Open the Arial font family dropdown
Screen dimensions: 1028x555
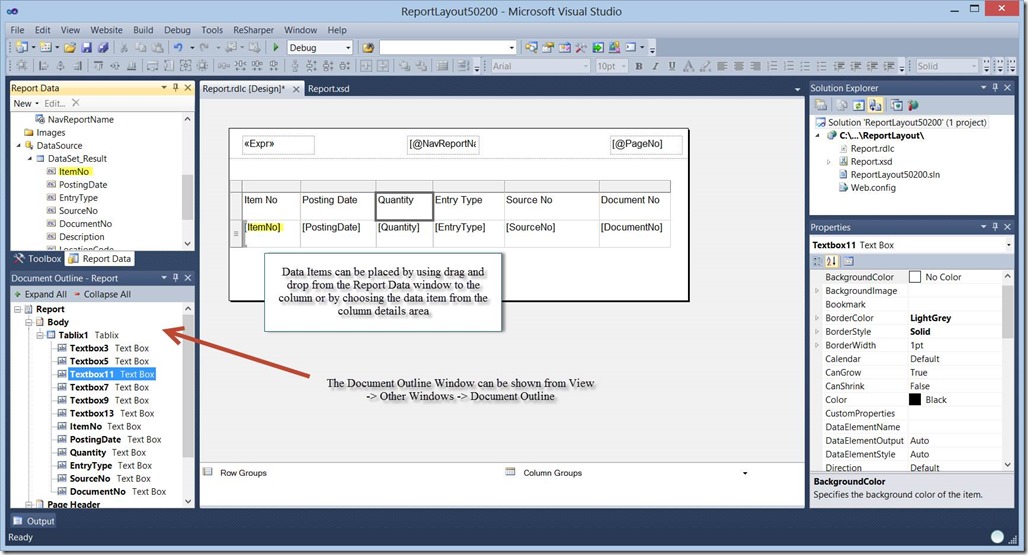(585, 66)
